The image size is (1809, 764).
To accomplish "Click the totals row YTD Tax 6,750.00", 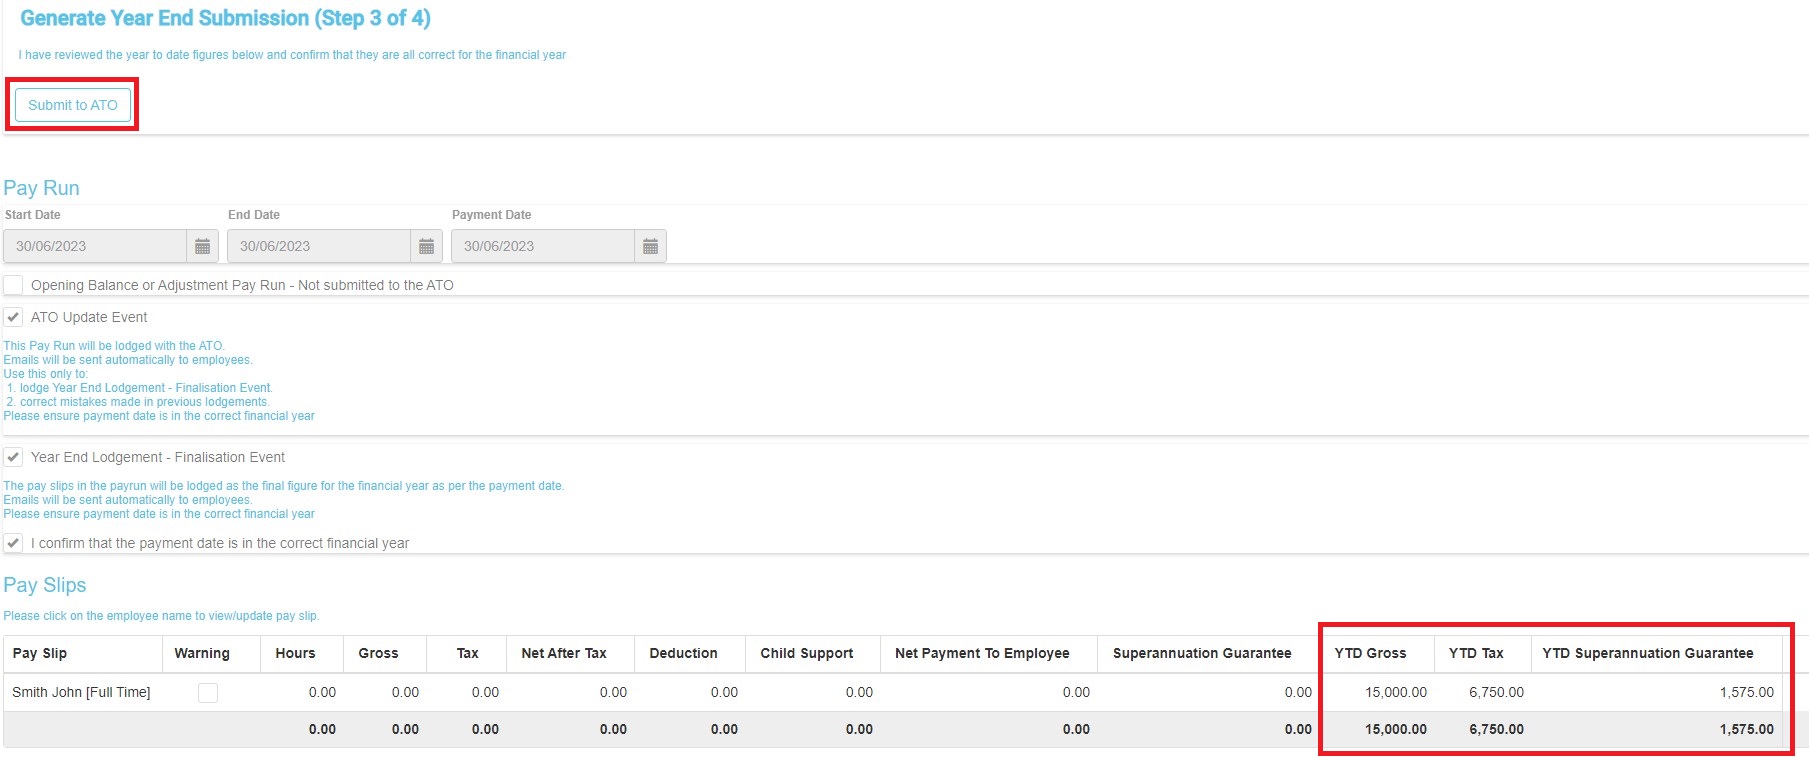I will [x=1496, y=729].
